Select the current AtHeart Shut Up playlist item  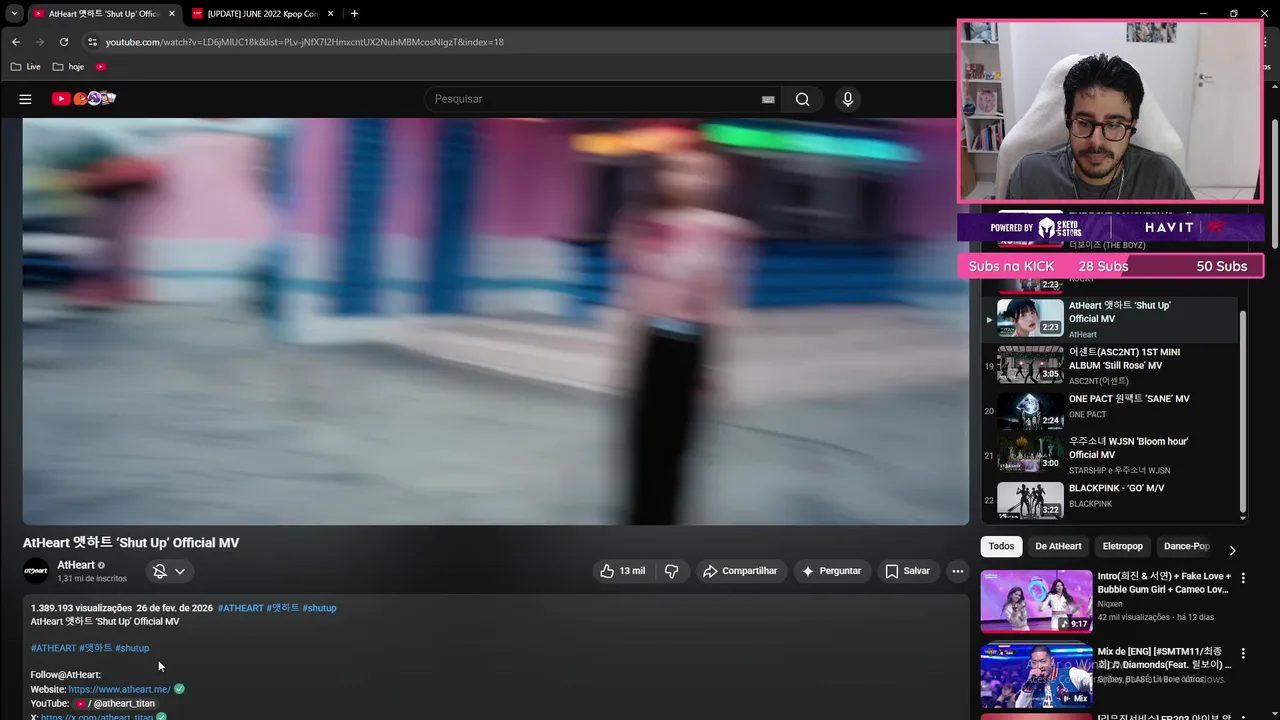pyautogui.click(x=1112, y=319)
